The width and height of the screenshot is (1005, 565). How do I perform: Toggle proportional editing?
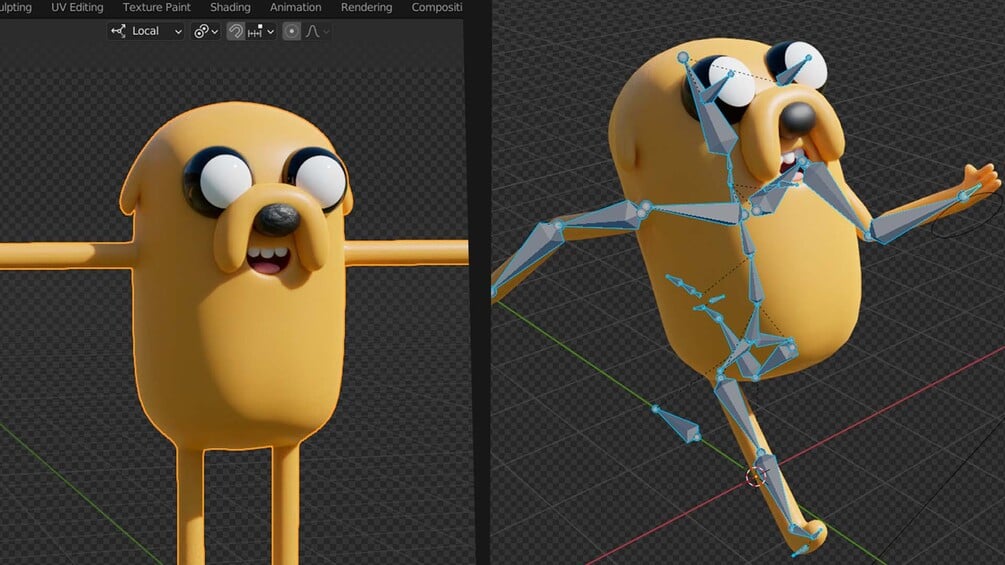coord(291,31)
